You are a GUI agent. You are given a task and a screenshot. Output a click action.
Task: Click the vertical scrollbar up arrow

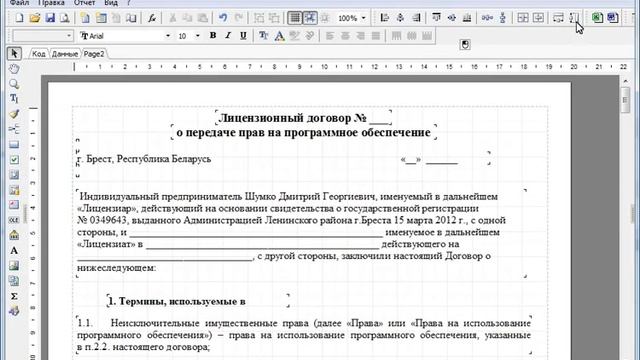(x=625, y=81)
